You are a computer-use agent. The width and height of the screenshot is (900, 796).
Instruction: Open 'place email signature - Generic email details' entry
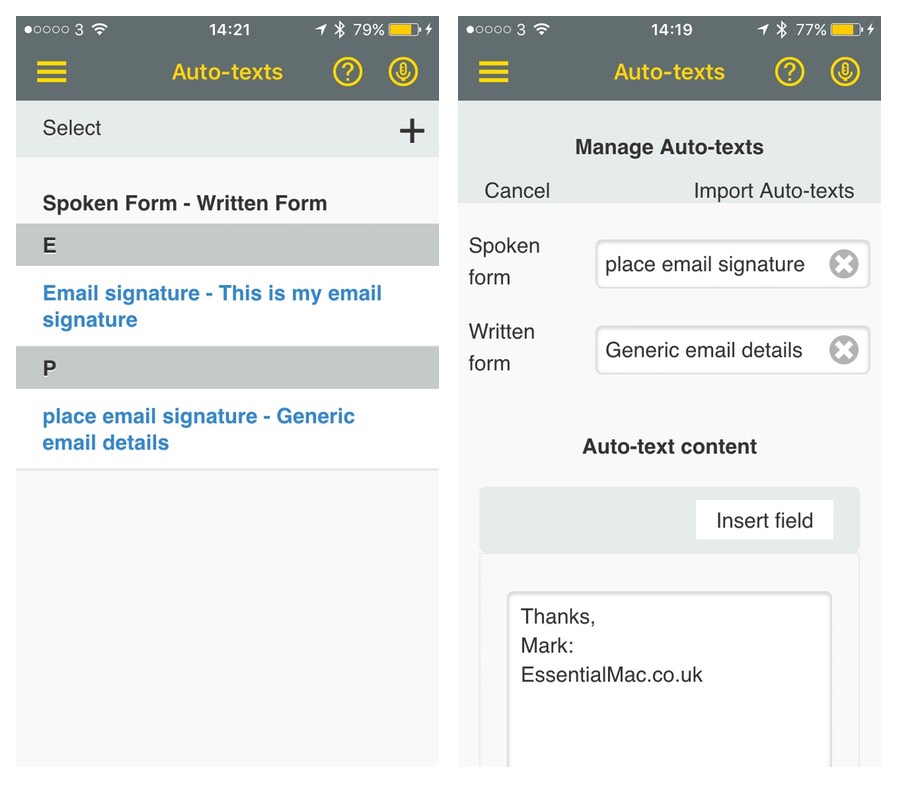click(198, 429)
